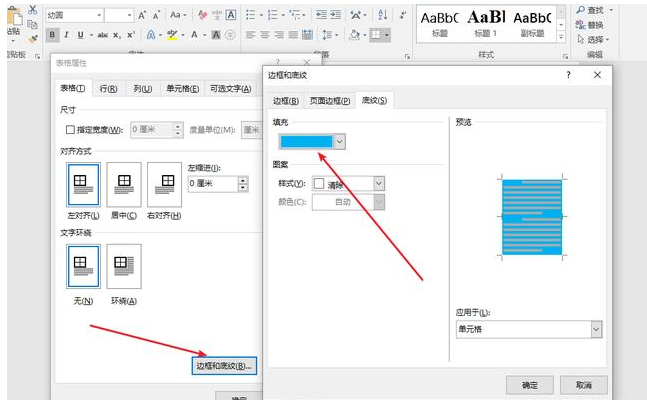Choose 左对齐 table alignment option
Screen dimensions: 647x400
click(83, 185)
